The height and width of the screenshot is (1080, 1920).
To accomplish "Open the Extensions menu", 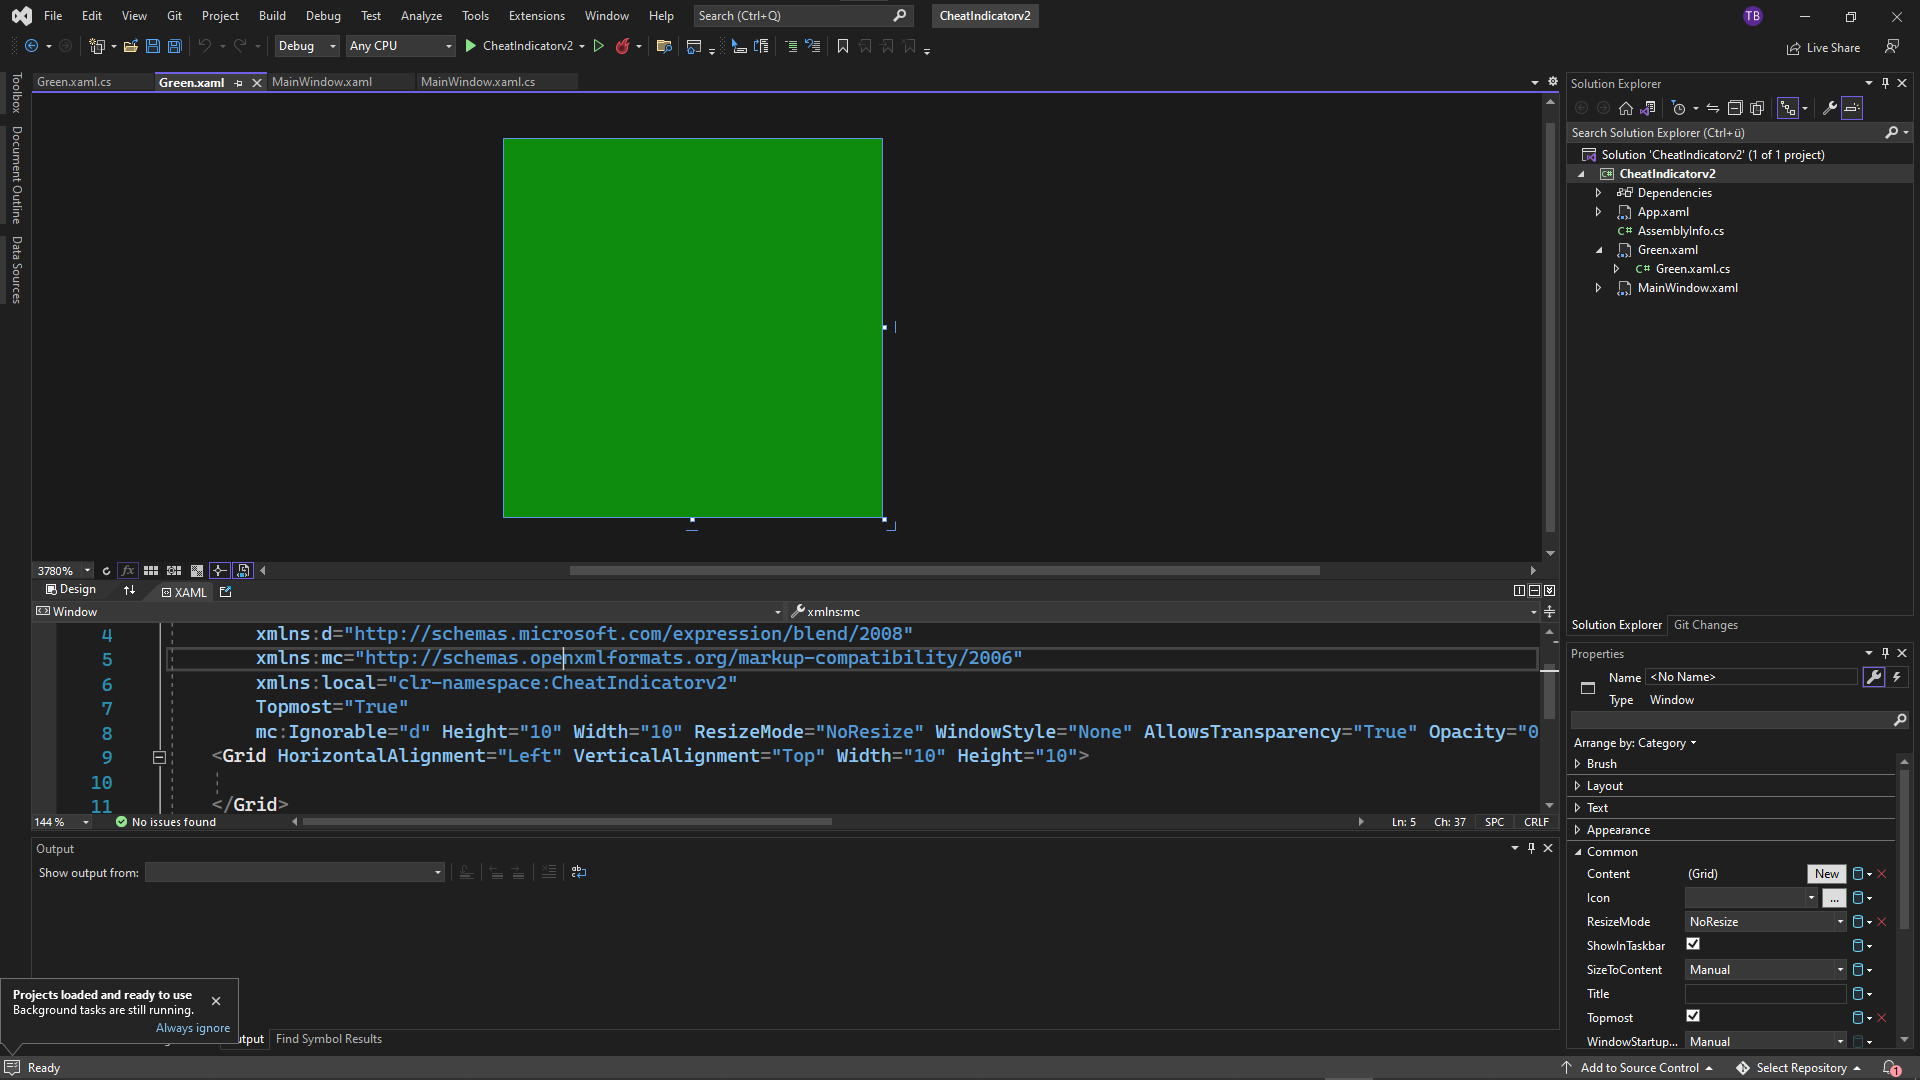I will click(536, 16).
